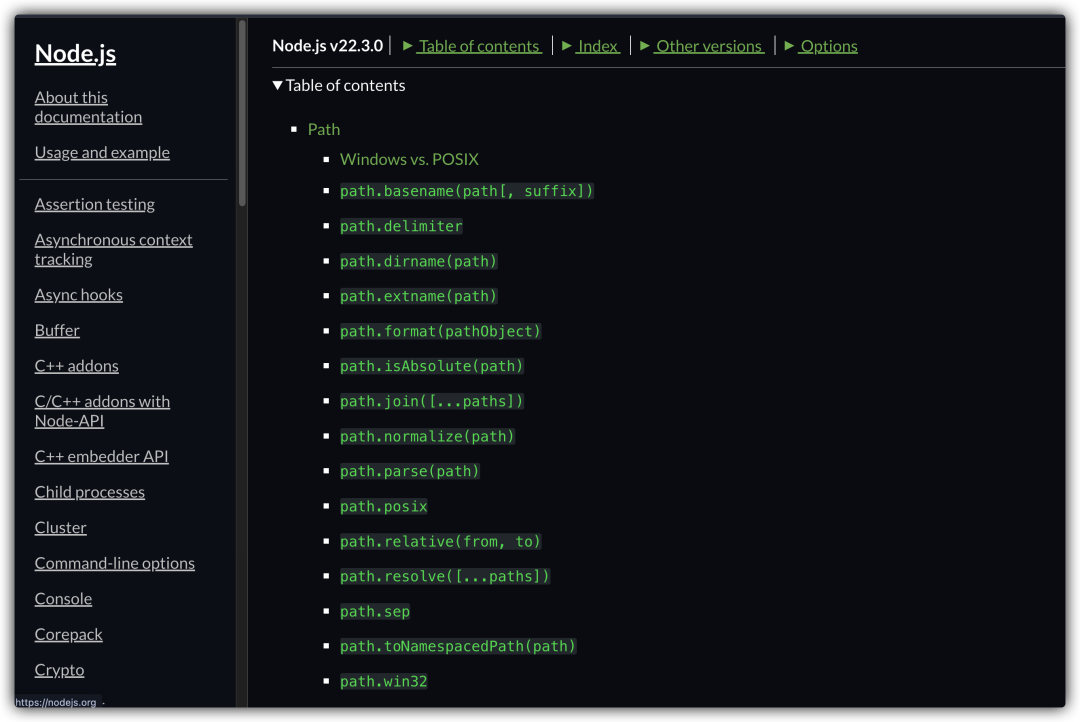
Task: Click the Path top-level contents link
Action: point(323,129)
